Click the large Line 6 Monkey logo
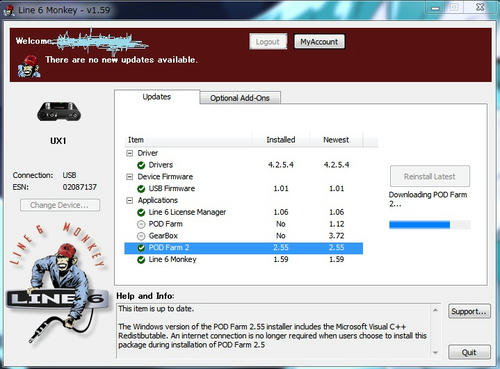 pos(57,283)
